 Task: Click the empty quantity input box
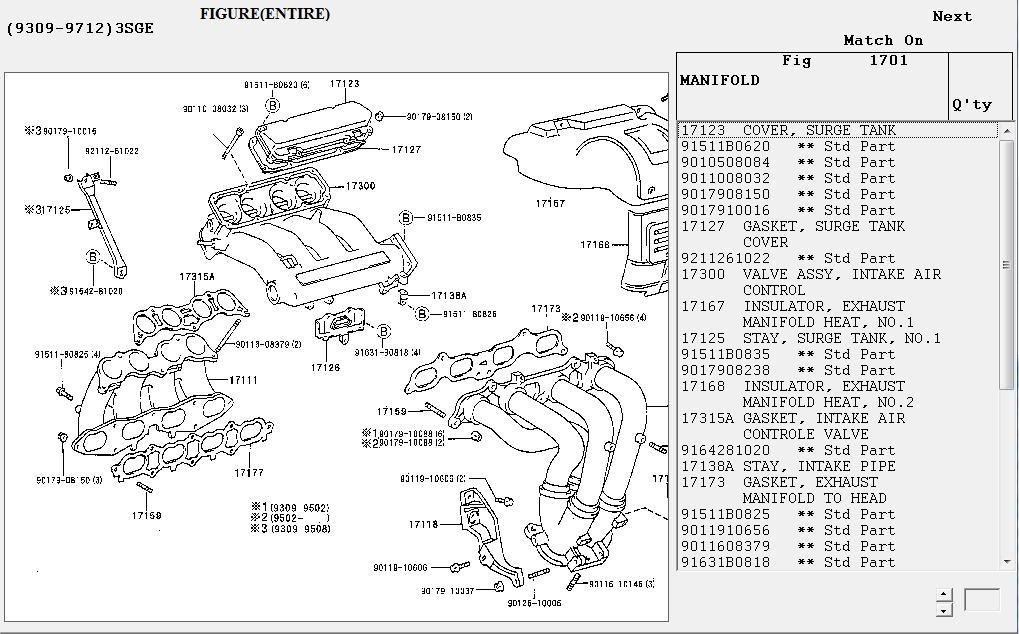pos(981,601)
